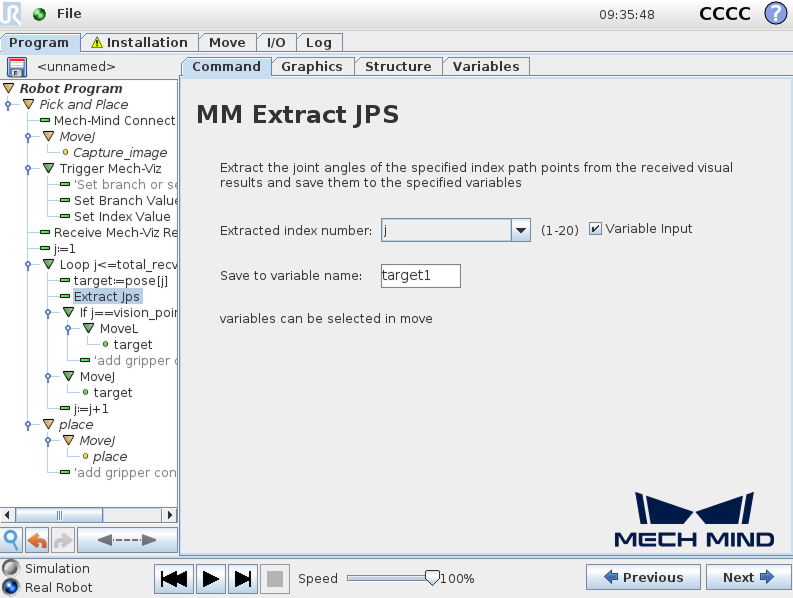Switch to the Move tab
Viewport: 793px width, 598px height.
pyautogui.click(x=227, y=42)
